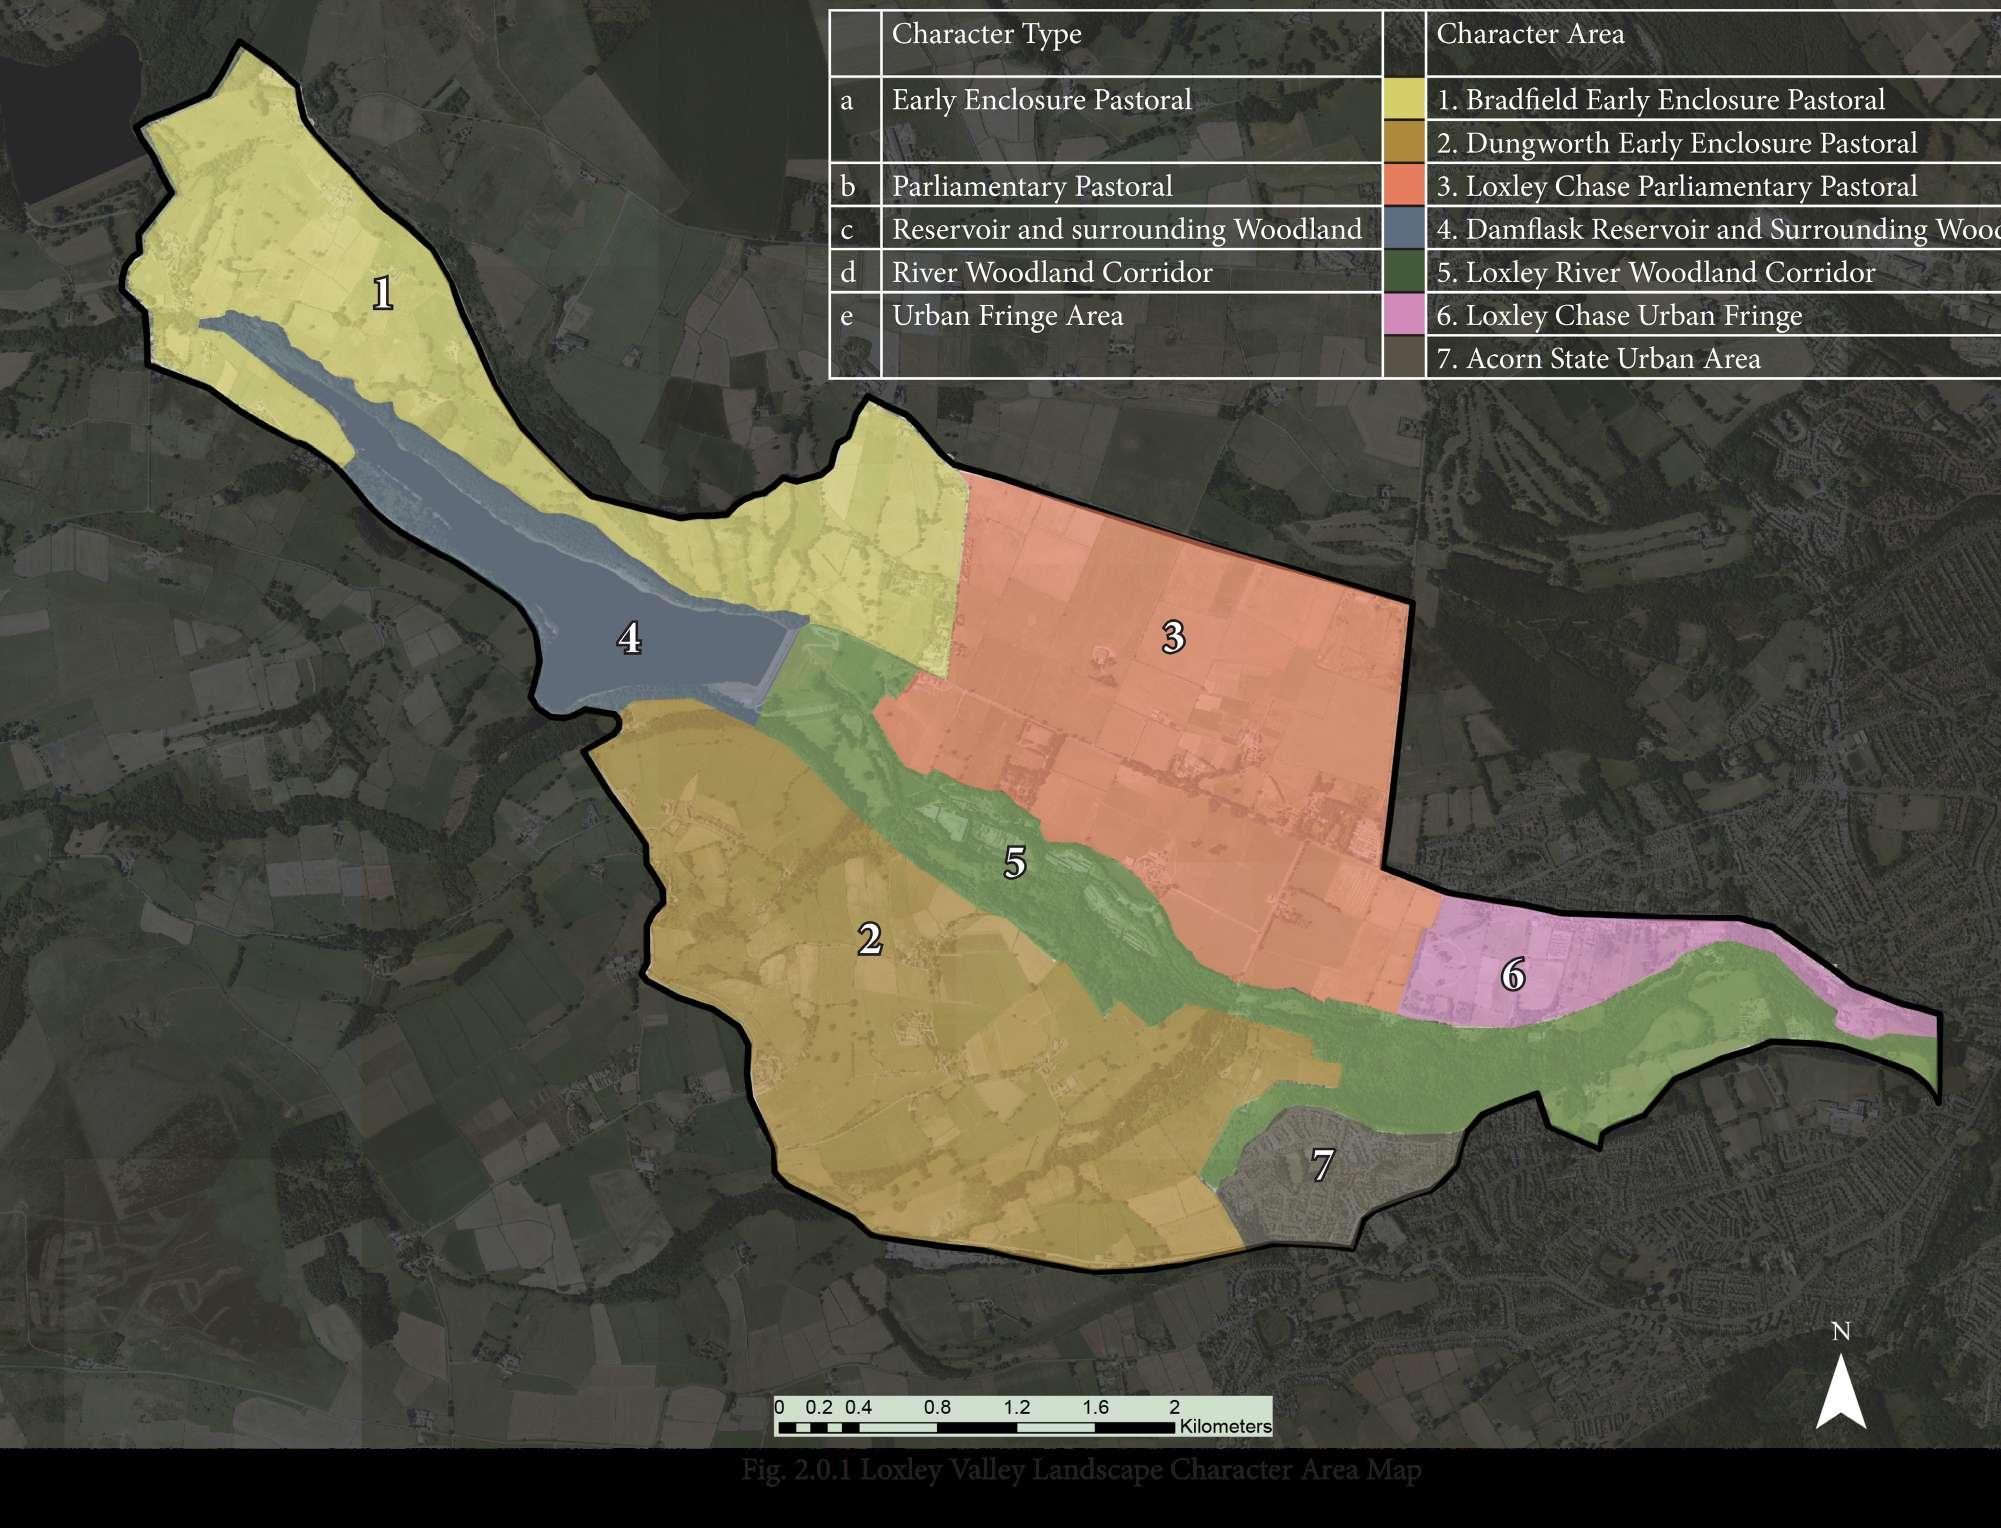
Task: Click the number 4 on the reservoir
Action: 628,637
